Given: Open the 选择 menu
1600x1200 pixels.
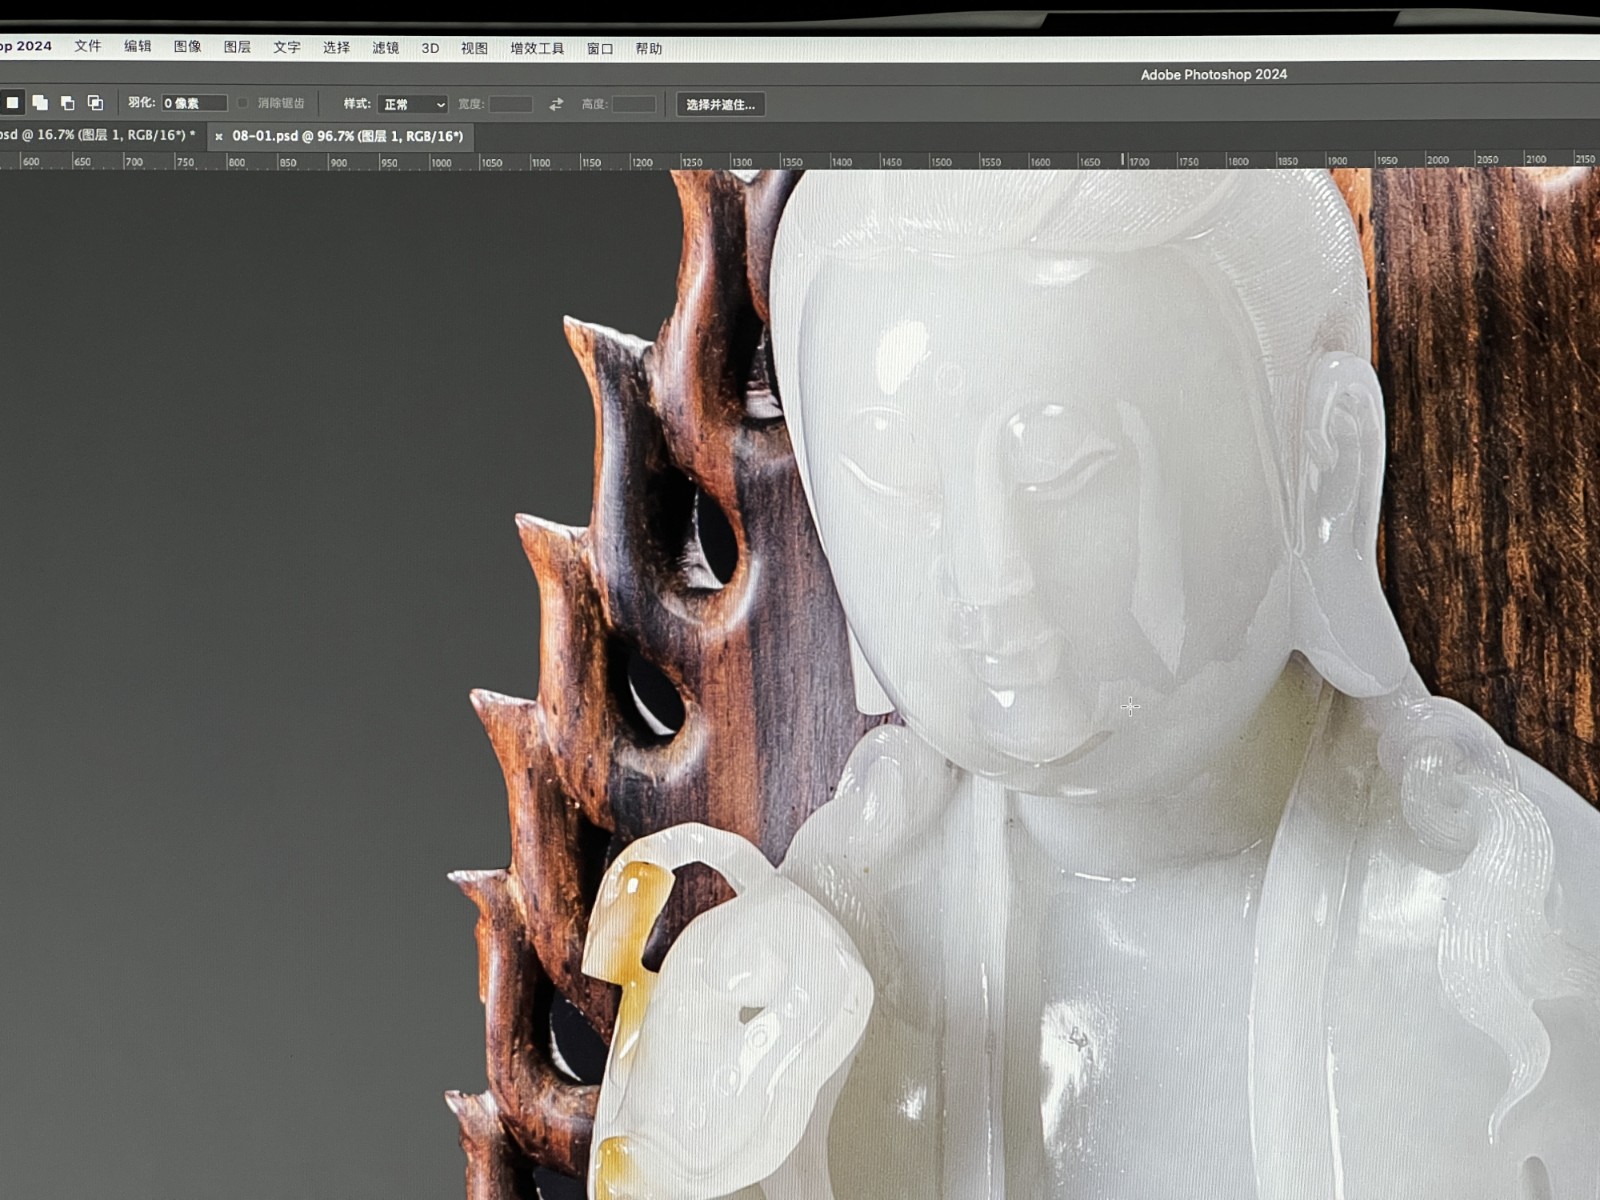Looking at the screenshot, I should coord(336,47).
